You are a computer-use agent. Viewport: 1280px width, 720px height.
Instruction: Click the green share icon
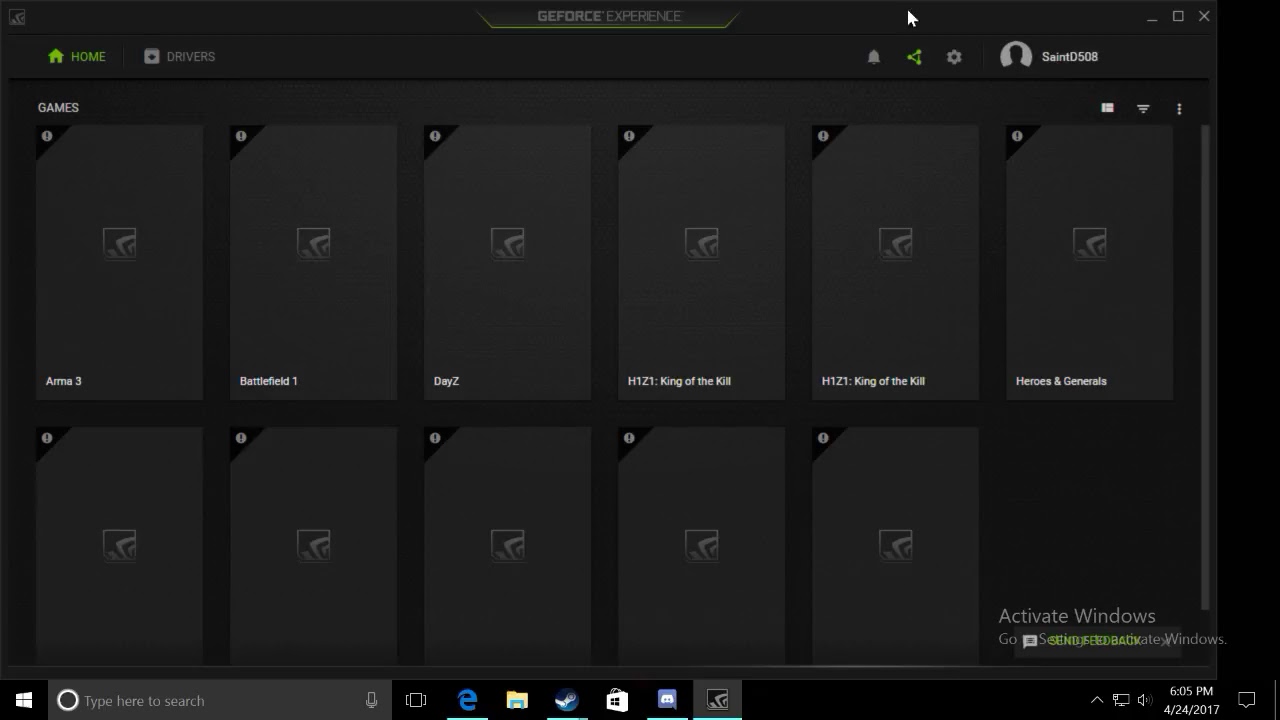(914, 57)
